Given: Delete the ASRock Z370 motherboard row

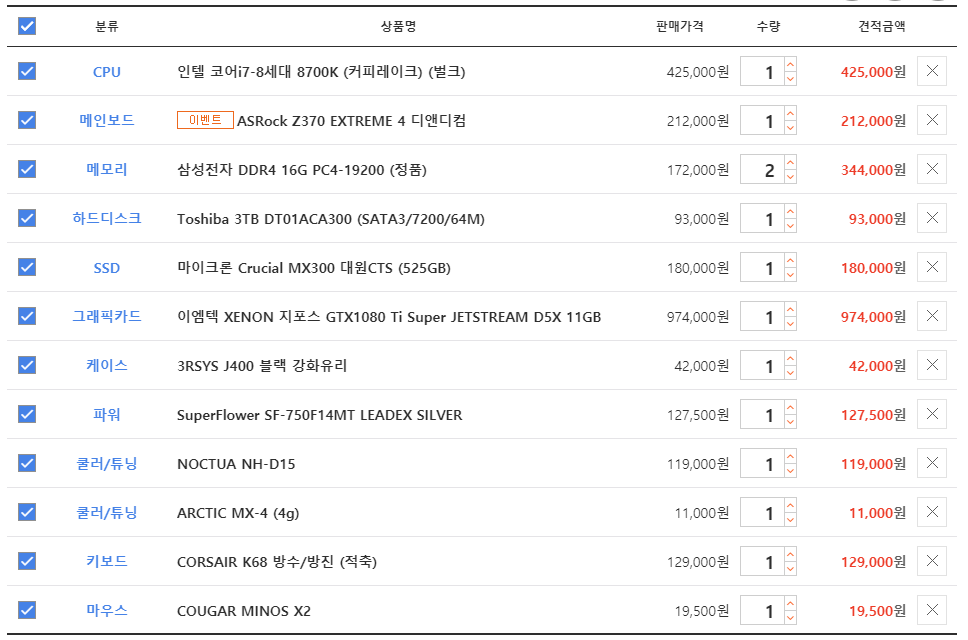Looking at the screenshot, I should click(932, 120).
